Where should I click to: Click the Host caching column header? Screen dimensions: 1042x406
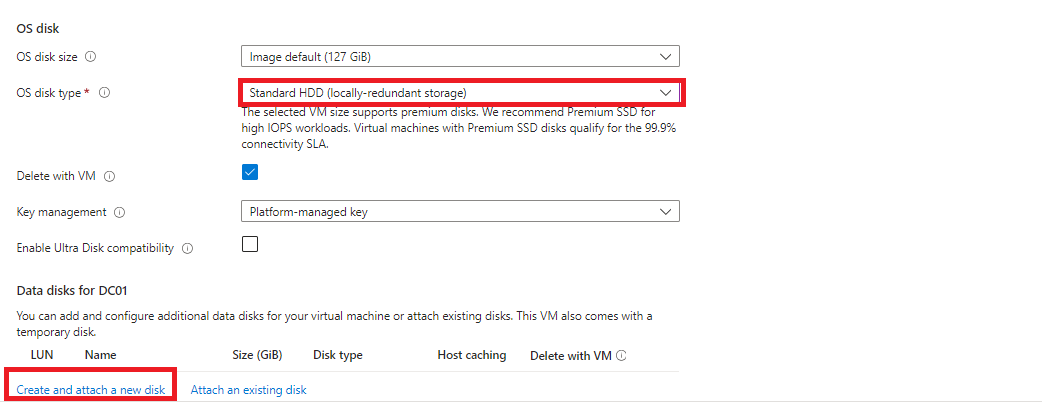pos(472,355)
